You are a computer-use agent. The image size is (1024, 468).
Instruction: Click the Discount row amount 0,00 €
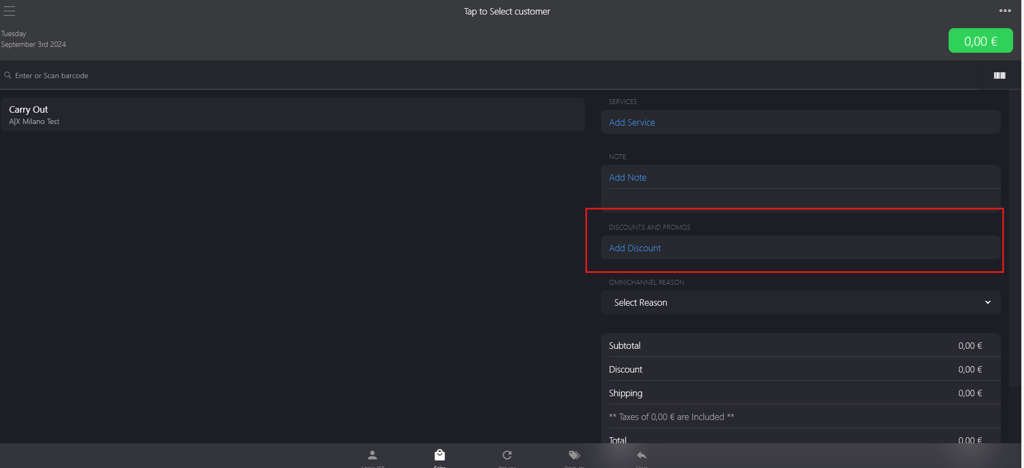970,369
